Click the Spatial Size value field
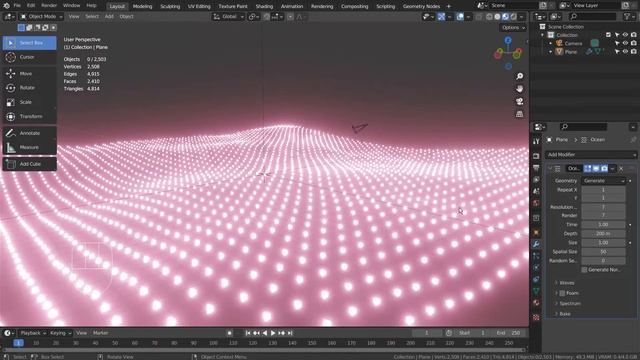640x360 pixels. [x=603, y=252]
